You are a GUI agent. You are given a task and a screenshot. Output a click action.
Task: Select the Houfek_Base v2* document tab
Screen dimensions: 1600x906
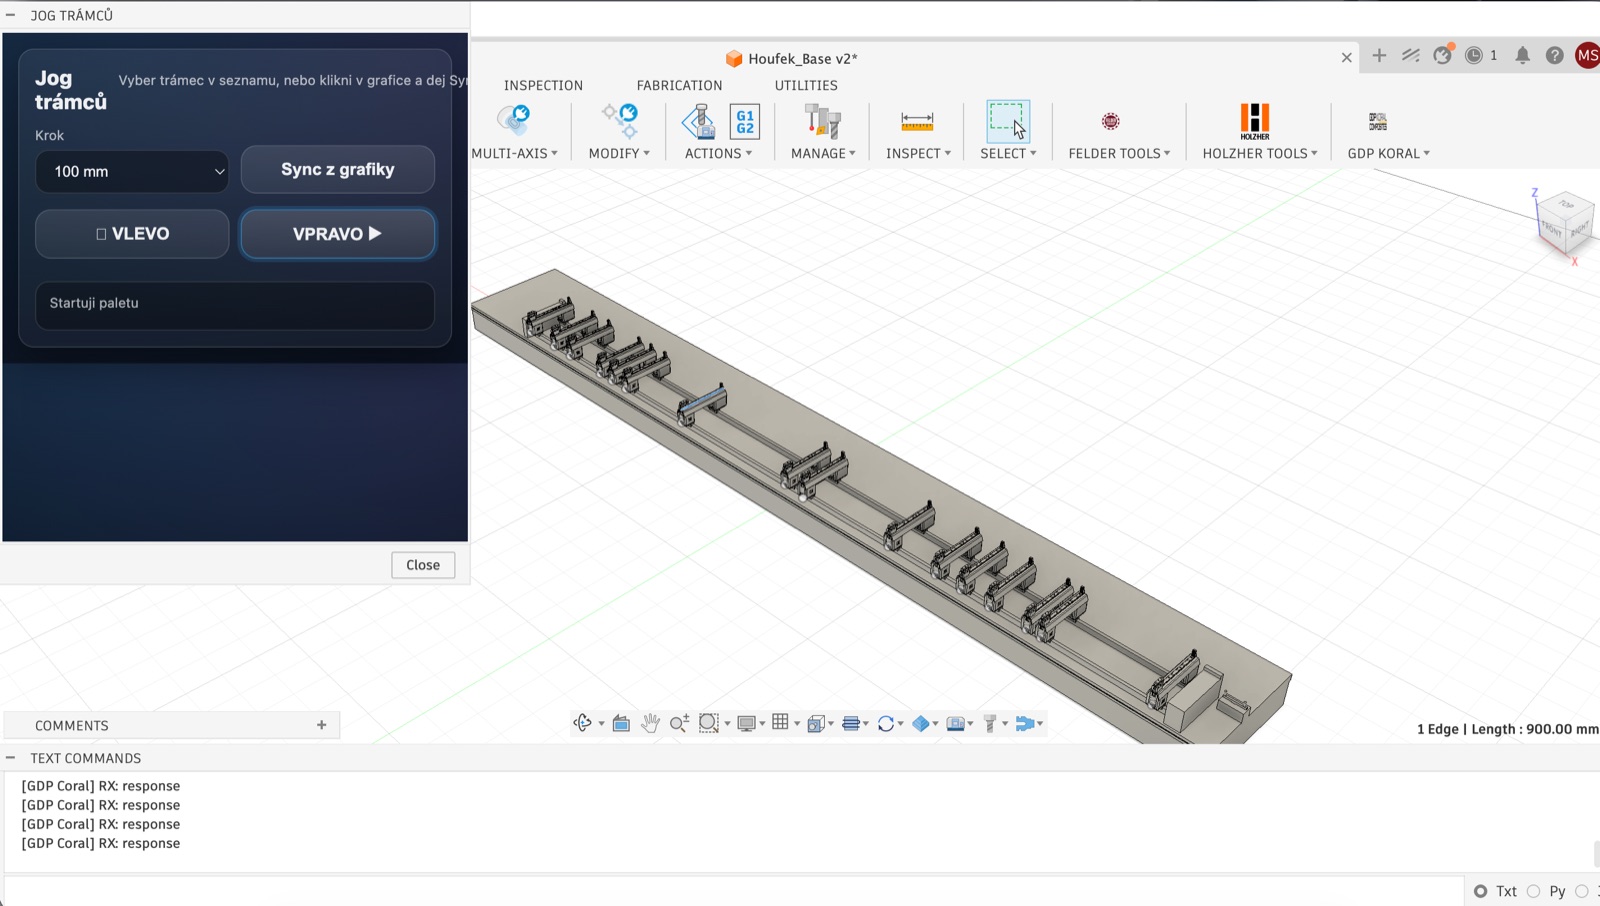point(791,58)
